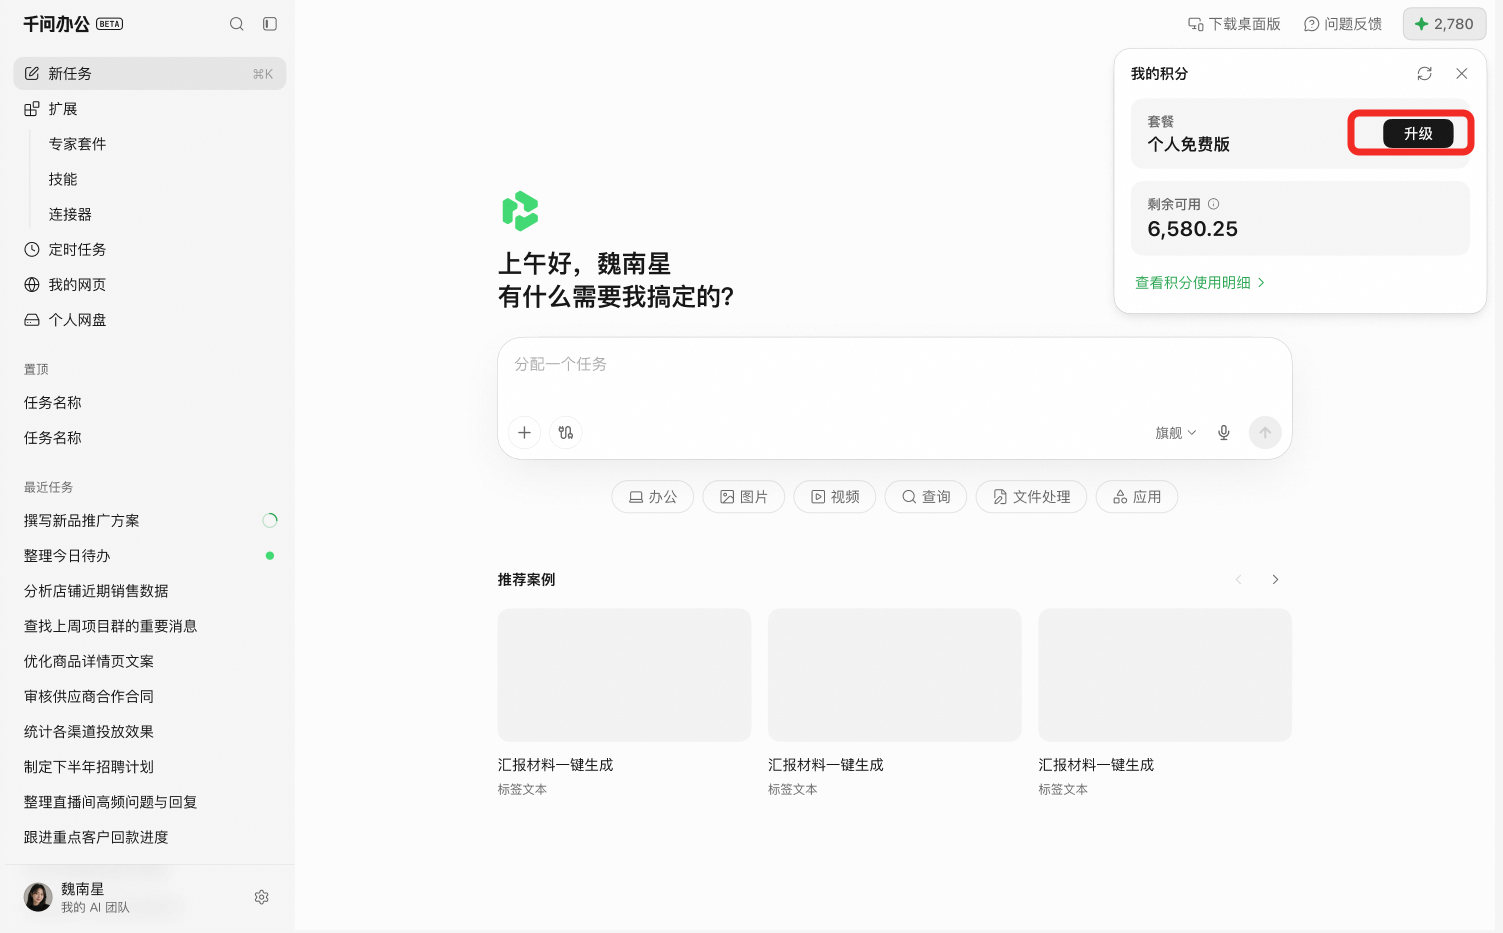The width and height of the screenshot is (1503, 933).
Task: Click the 问题反馈 link
Action: [x=1343, y=24]
